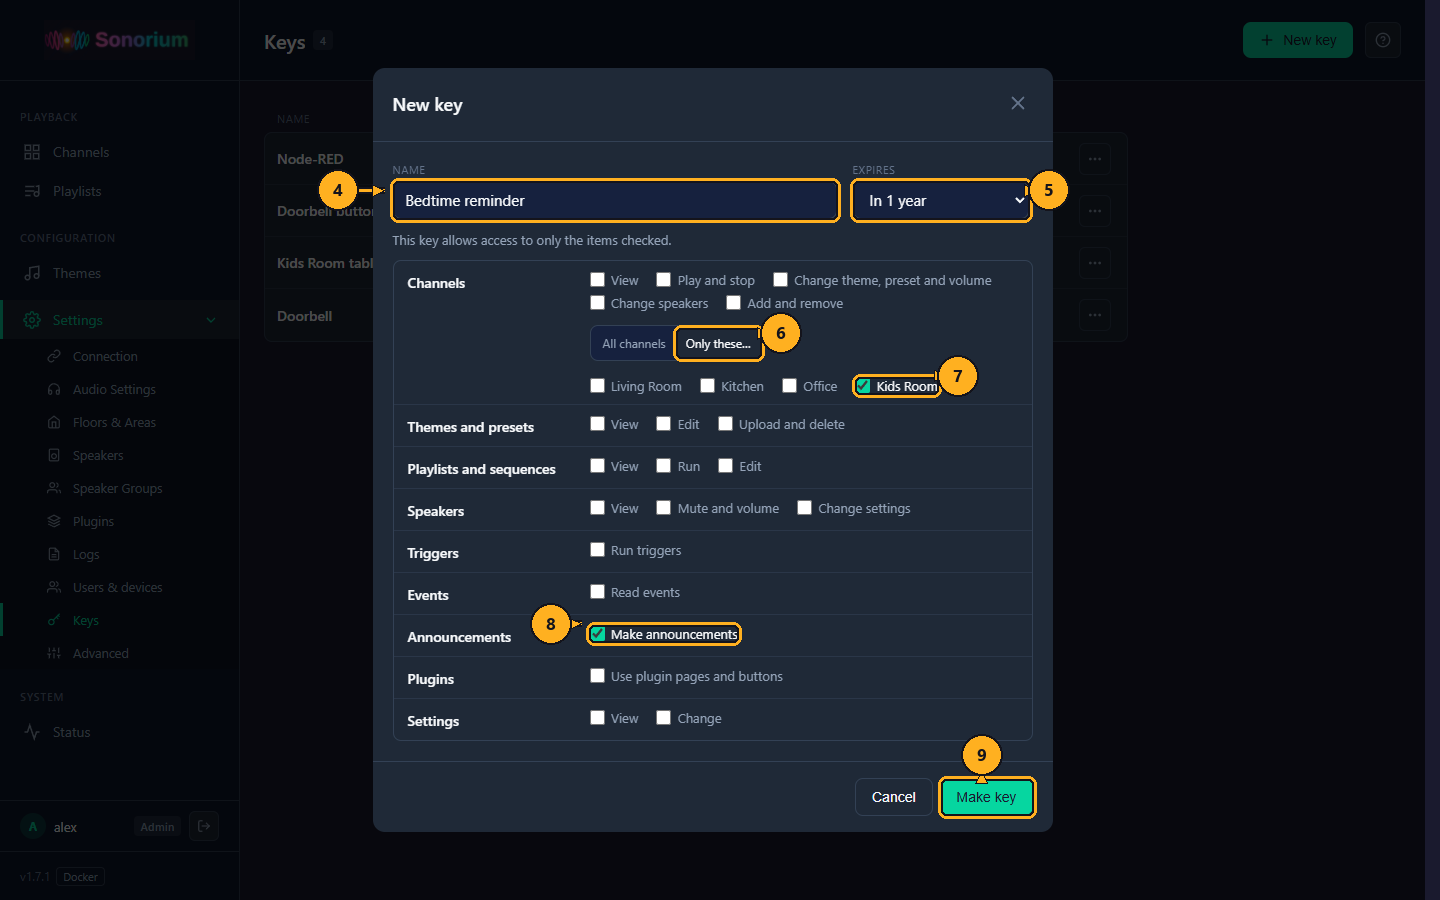Uncheck Kids Room channel
The height and width of the screenshot is (900, 1440).
(863, 386)
